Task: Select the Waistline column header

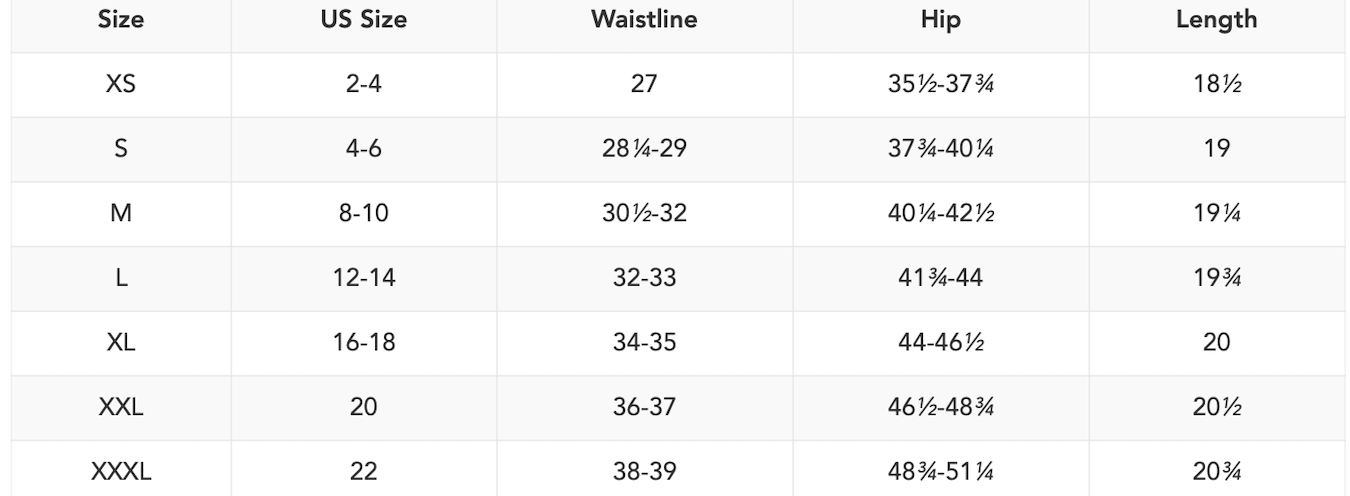Action: point(644,20)
